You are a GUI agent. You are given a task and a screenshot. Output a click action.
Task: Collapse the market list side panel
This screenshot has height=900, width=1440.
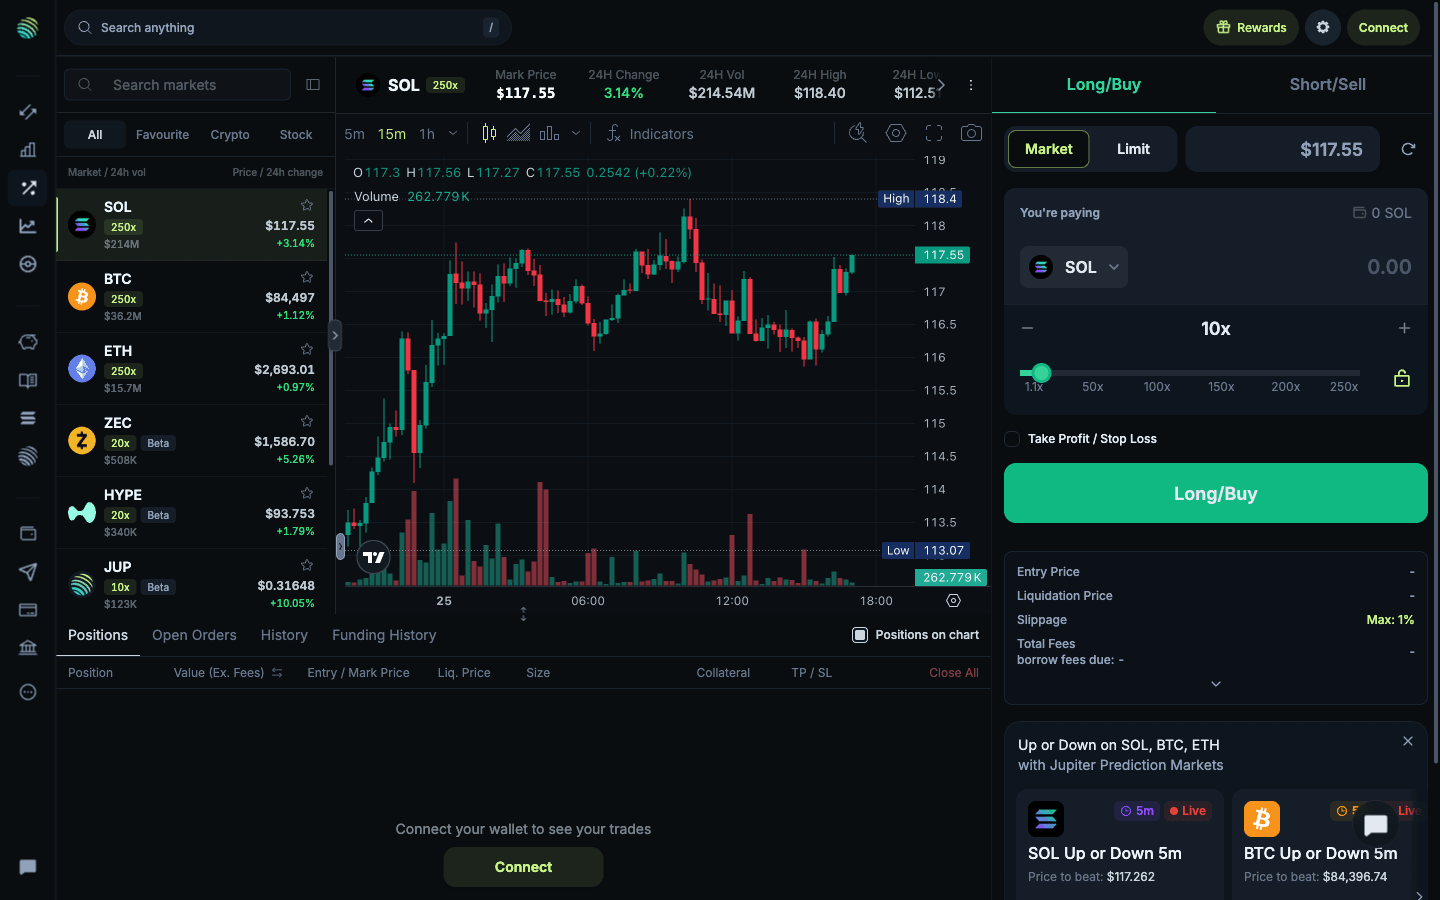tap(335, 335)
